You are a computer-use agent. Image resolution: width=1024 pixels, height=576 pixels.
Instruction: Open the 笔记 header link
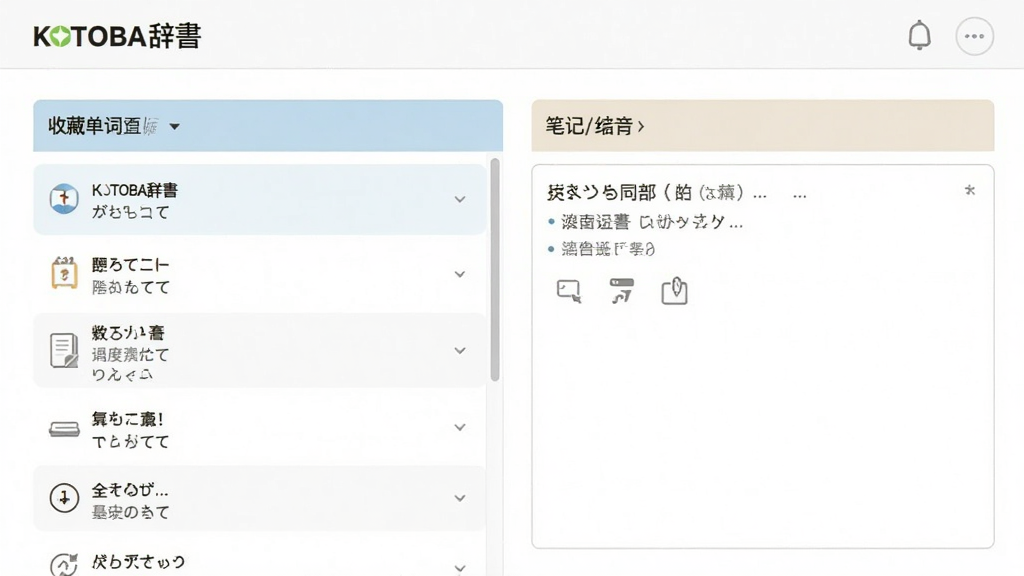594,125
